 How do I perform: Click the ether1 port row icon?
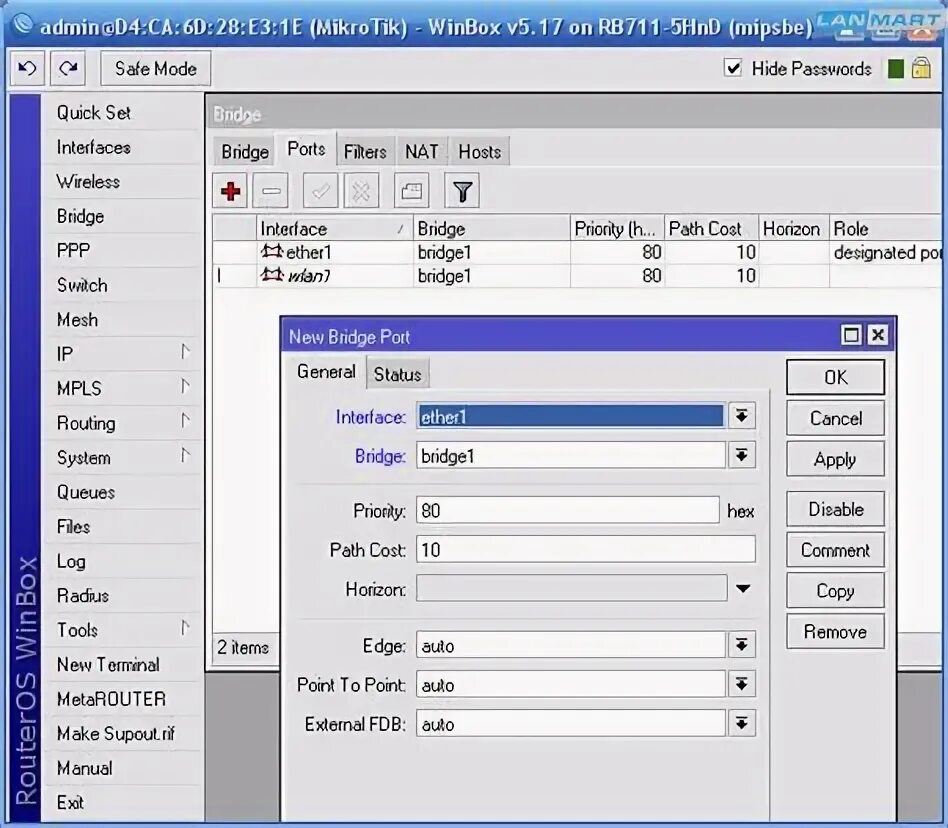pyautogui.click(x=271, y=251)
